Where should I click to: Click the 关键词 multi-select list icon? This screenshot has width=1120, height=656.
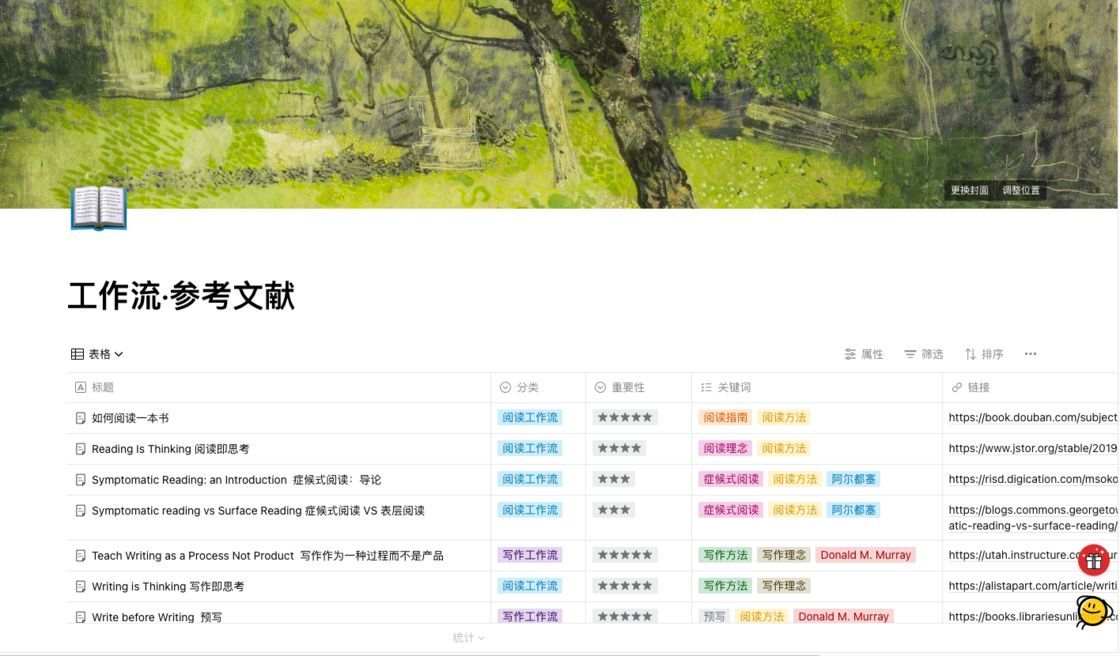pyautogui.click(x=706, y=387)
